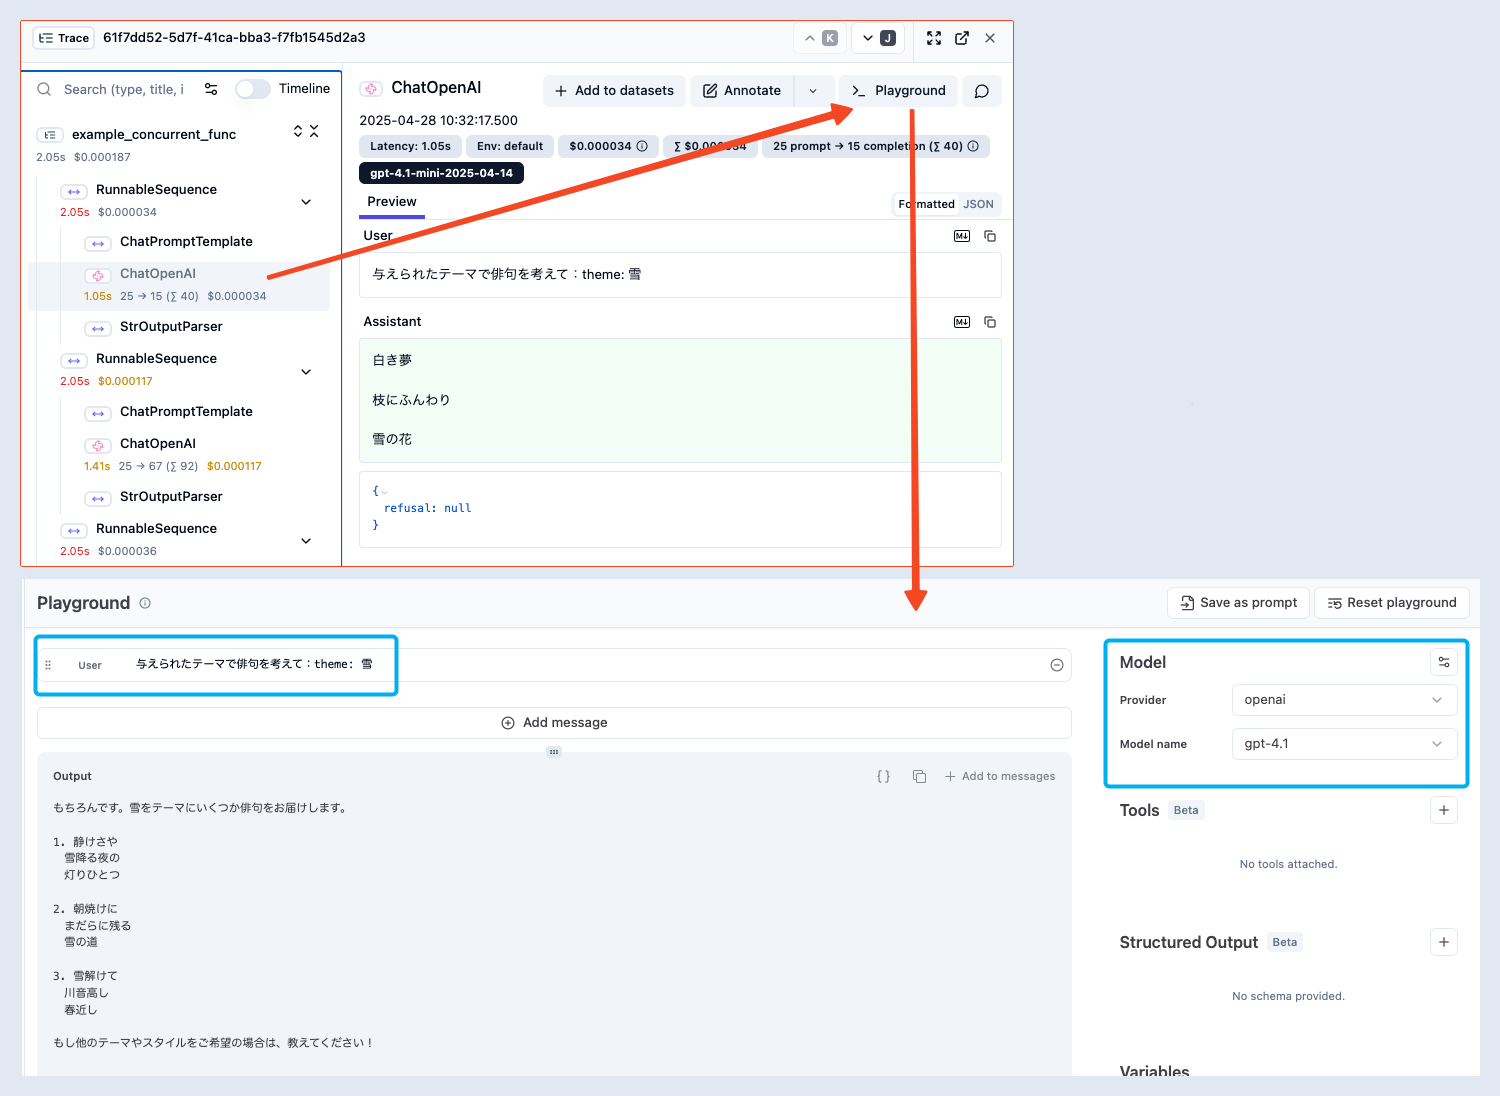Click Add to datasets button
This screenshot has height=1096, width=1500.
(614, 91)
